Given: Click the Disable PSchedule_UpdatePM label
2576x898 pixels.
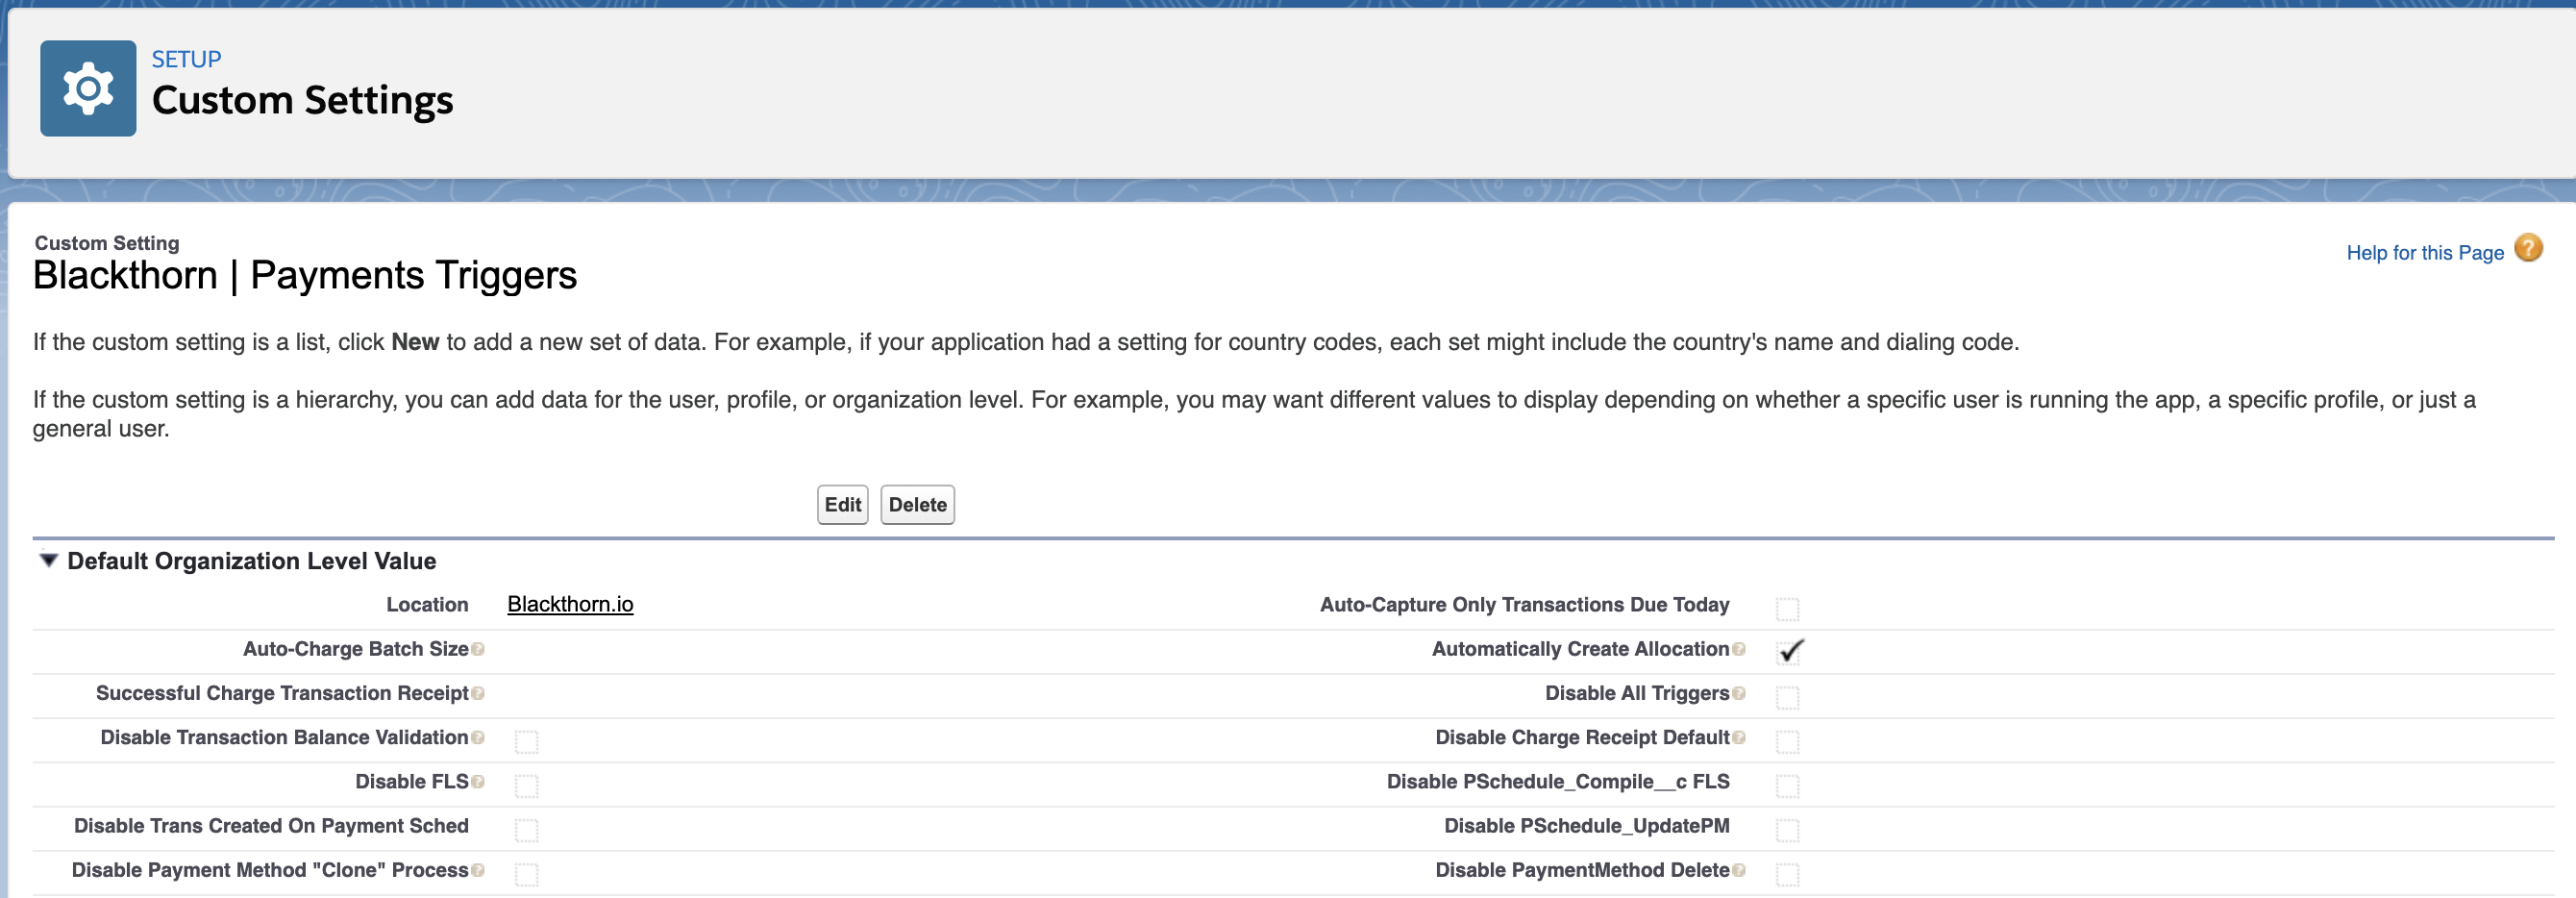Looking at the screenshot, I should pos(1586,826).
